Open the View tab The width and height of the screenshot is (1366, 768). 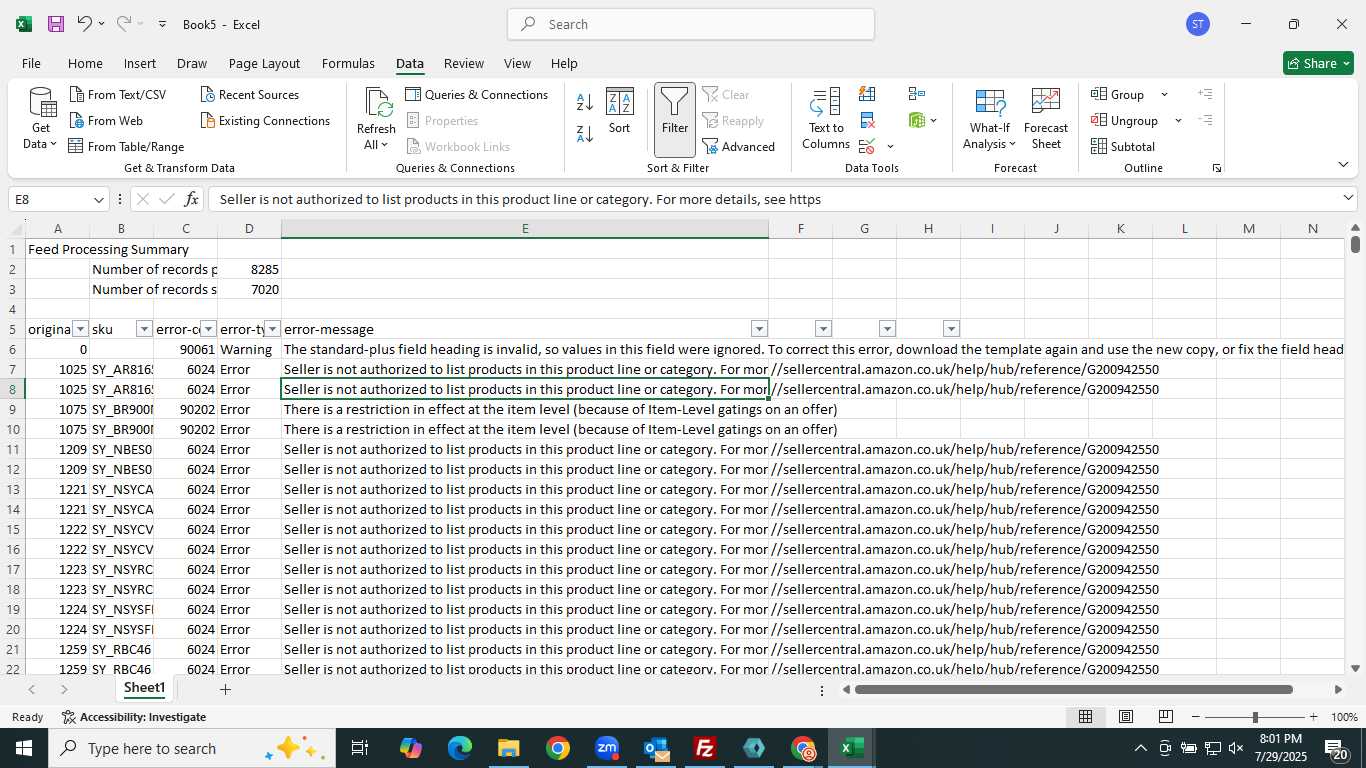[517, 63]
